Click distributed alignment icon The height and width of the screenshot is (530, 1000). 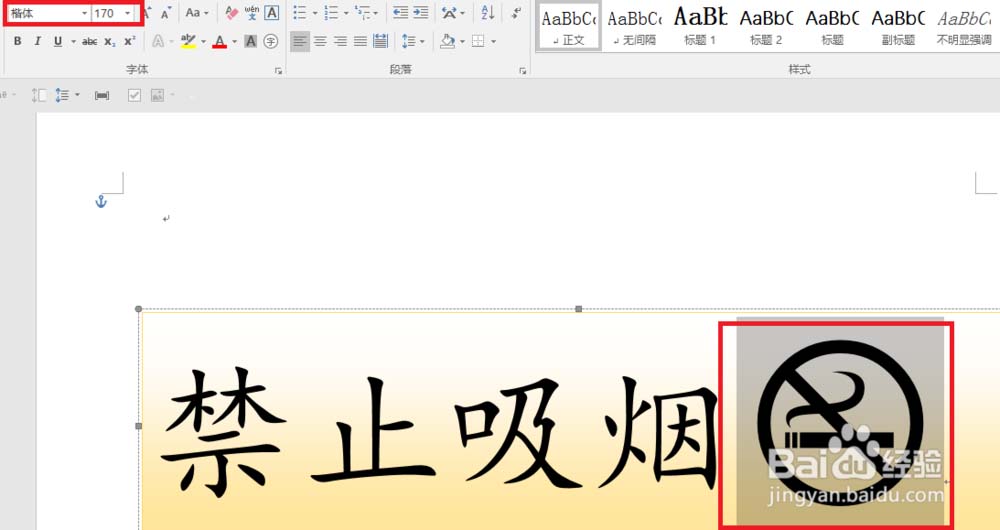(x=381, y=41)
